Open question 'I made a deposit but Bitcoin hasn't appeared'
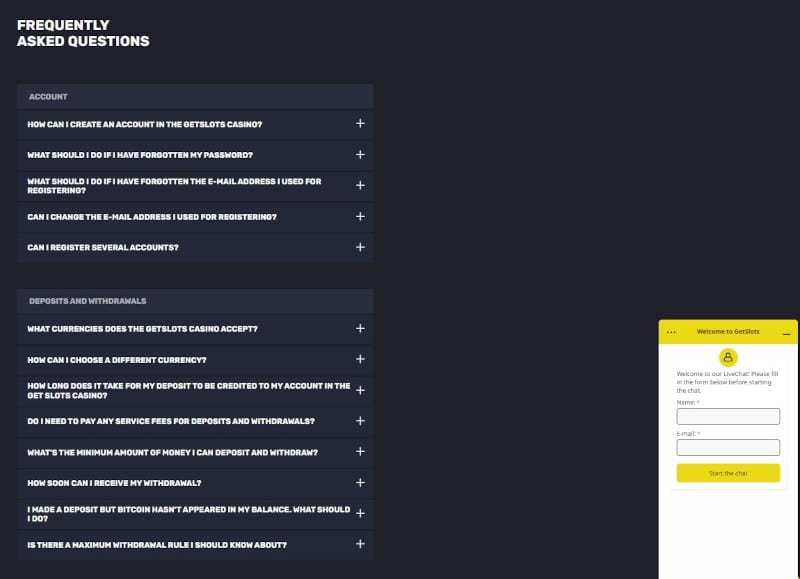The image size is (800, 579). 195,514
